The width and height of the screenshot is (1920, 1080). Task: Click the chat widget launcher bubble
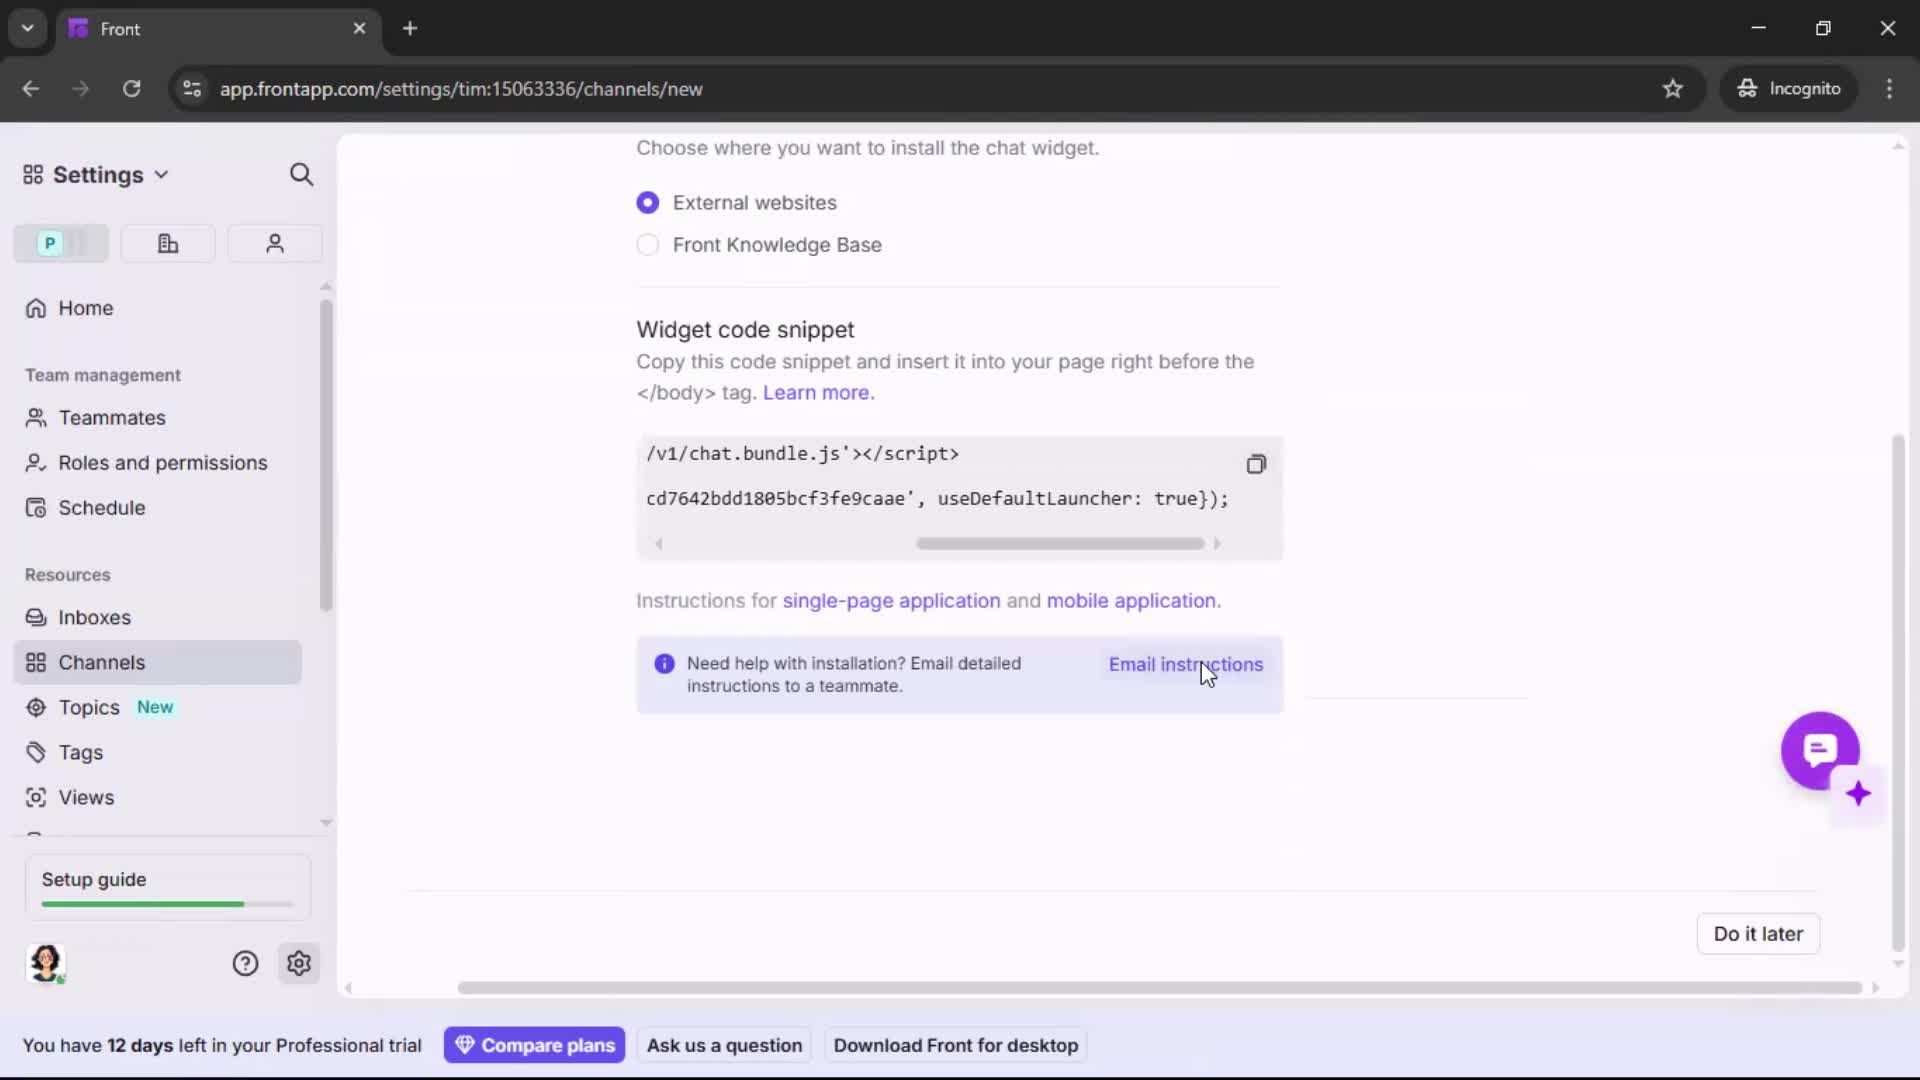(1820, 750)
